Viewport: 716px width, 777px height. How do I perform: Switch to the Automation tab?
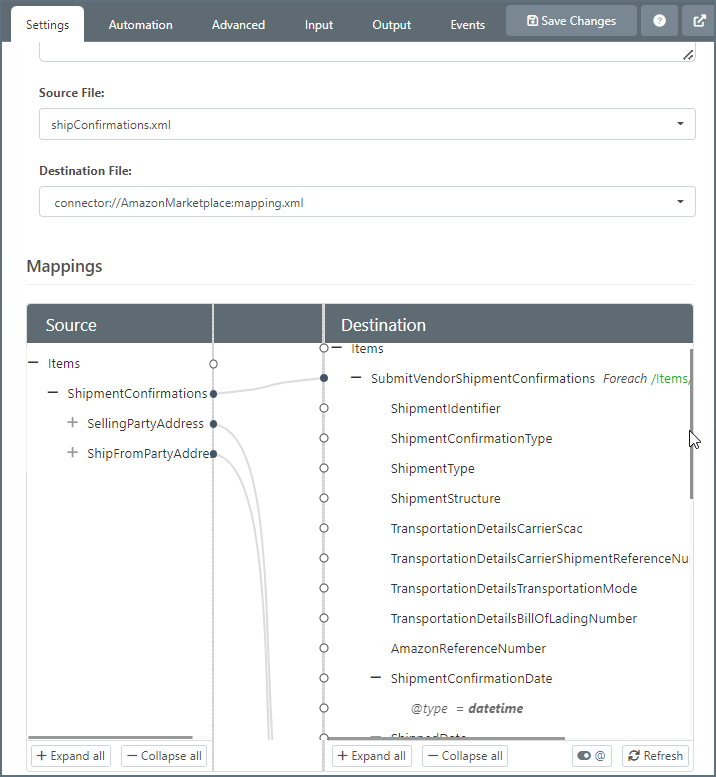click(140, 25)
